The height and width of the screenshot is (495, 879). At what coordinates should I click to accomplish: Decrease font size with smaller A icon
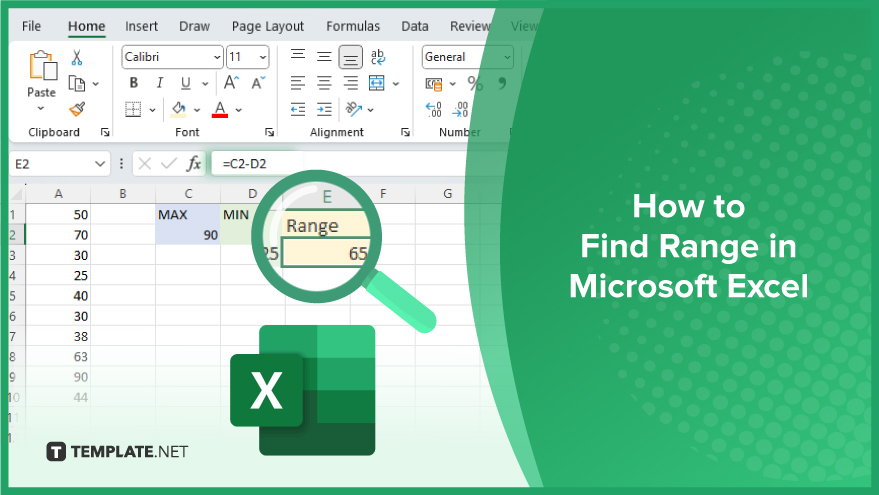pyautogui.click(x=258, y=83)
